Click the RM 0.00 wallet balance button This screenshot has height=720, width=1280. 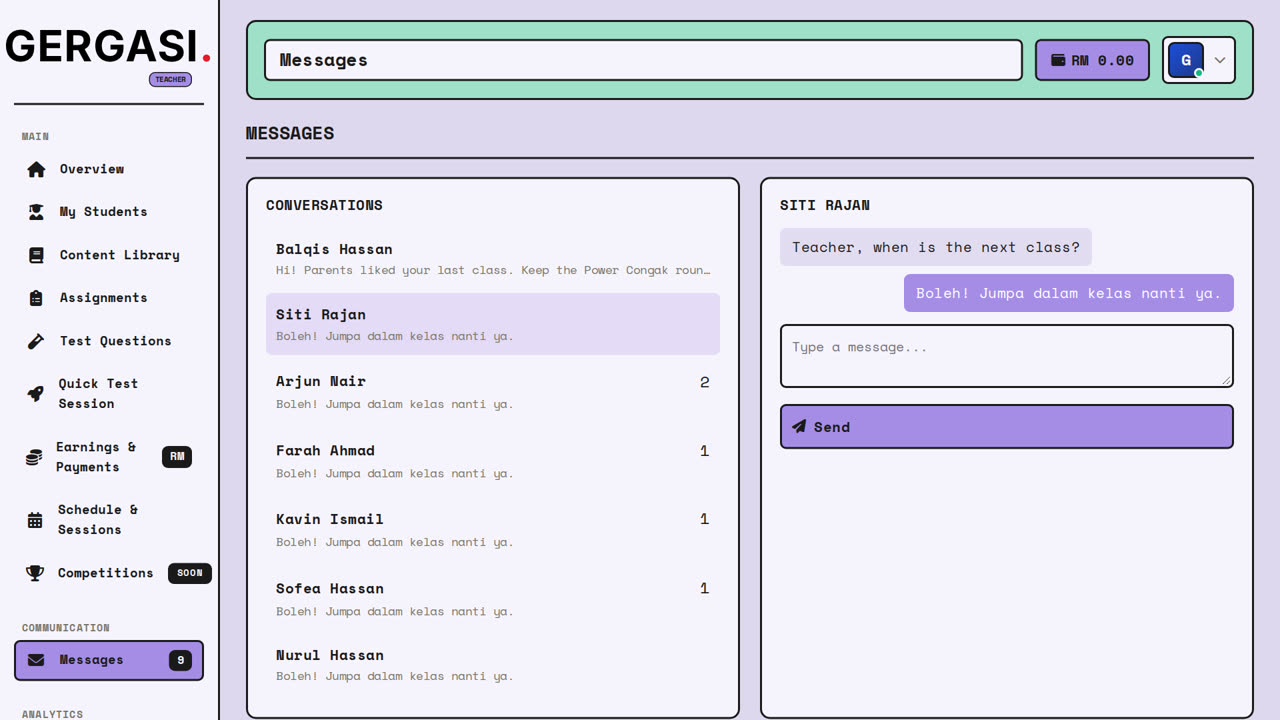tap(1092, 60)
